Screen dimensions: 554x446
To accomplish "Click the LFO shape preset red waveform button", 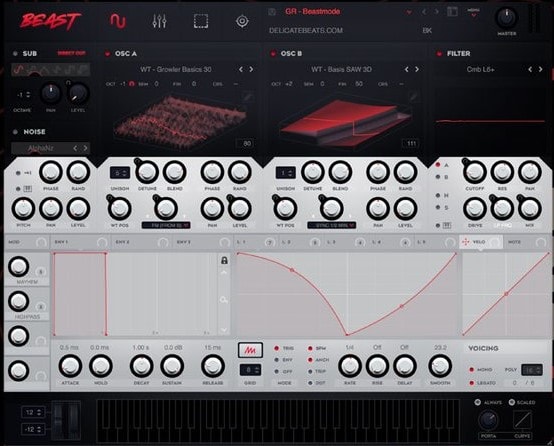I will 250,350.
